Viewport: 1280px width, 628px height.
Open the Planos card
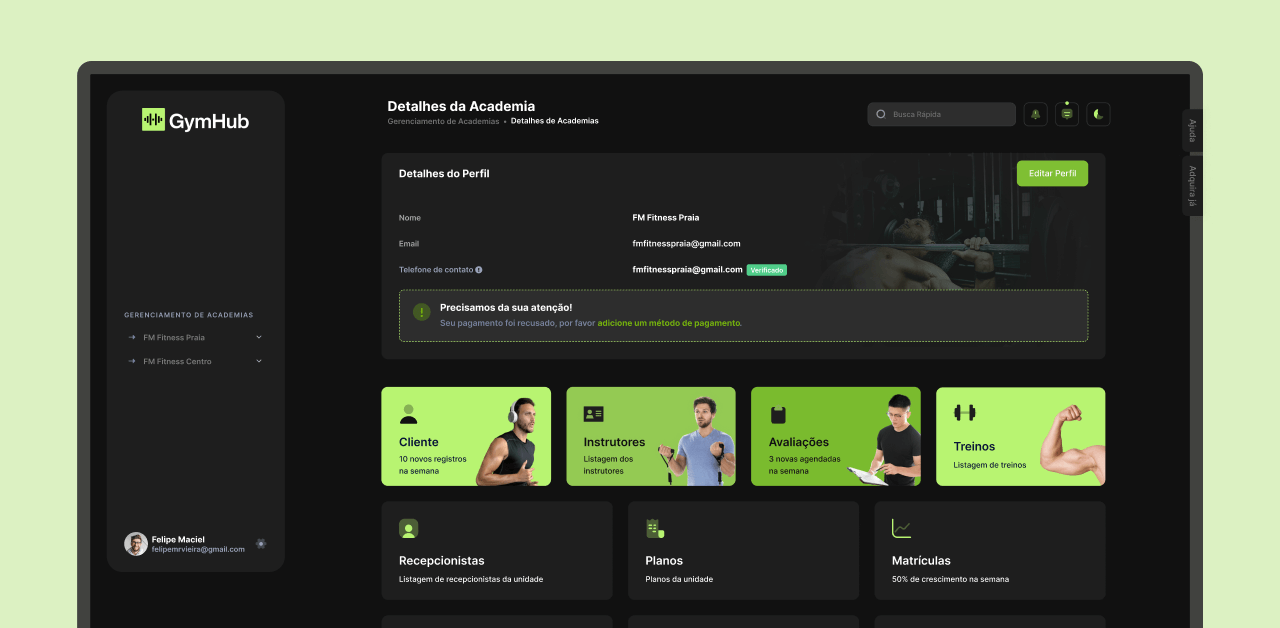pyautogui.click(x=743, y=550)
